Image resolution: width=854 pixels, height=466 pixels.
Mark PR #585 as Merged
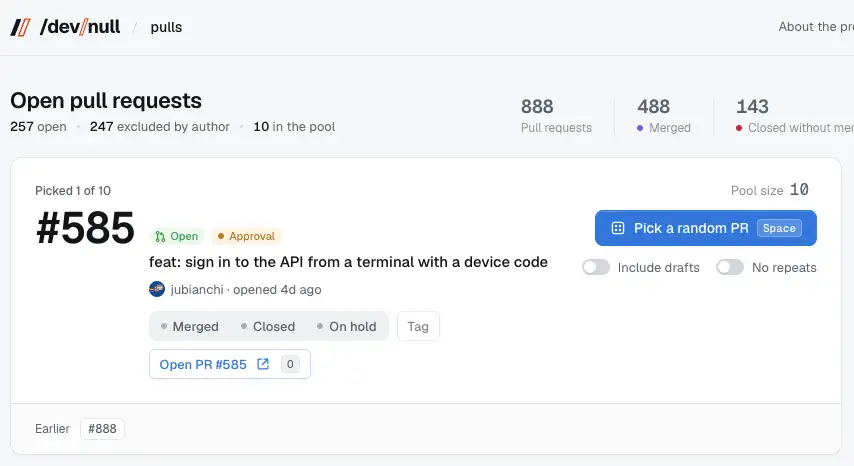pos(190,327)
